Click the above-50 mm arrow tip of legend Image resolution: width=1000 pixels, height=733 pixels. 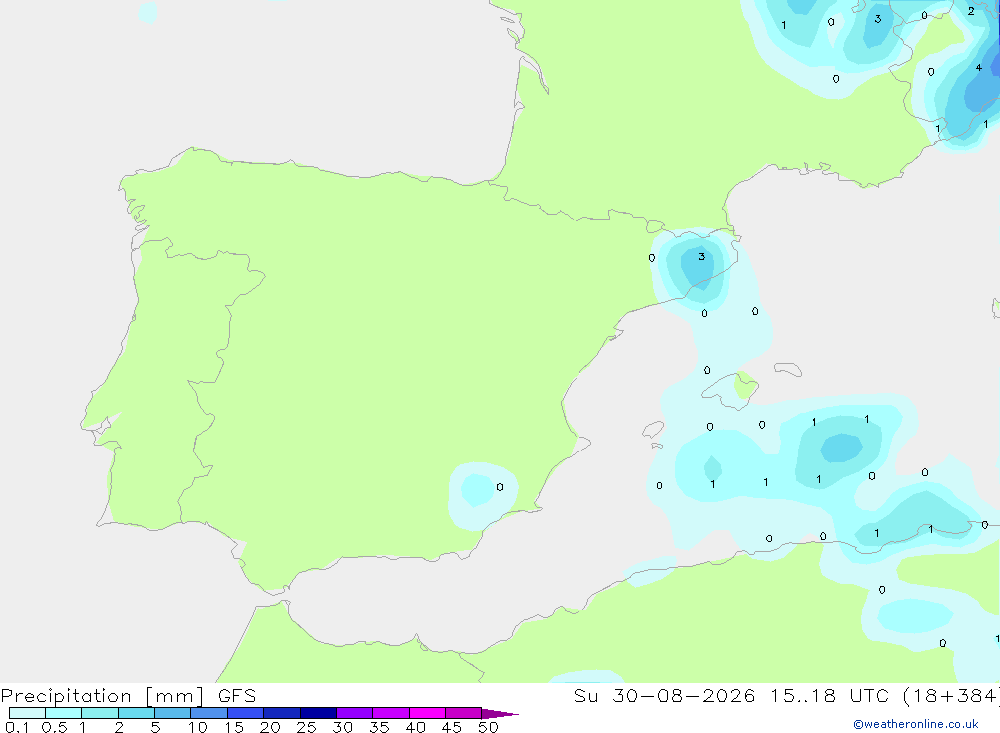tap(500, 713)
